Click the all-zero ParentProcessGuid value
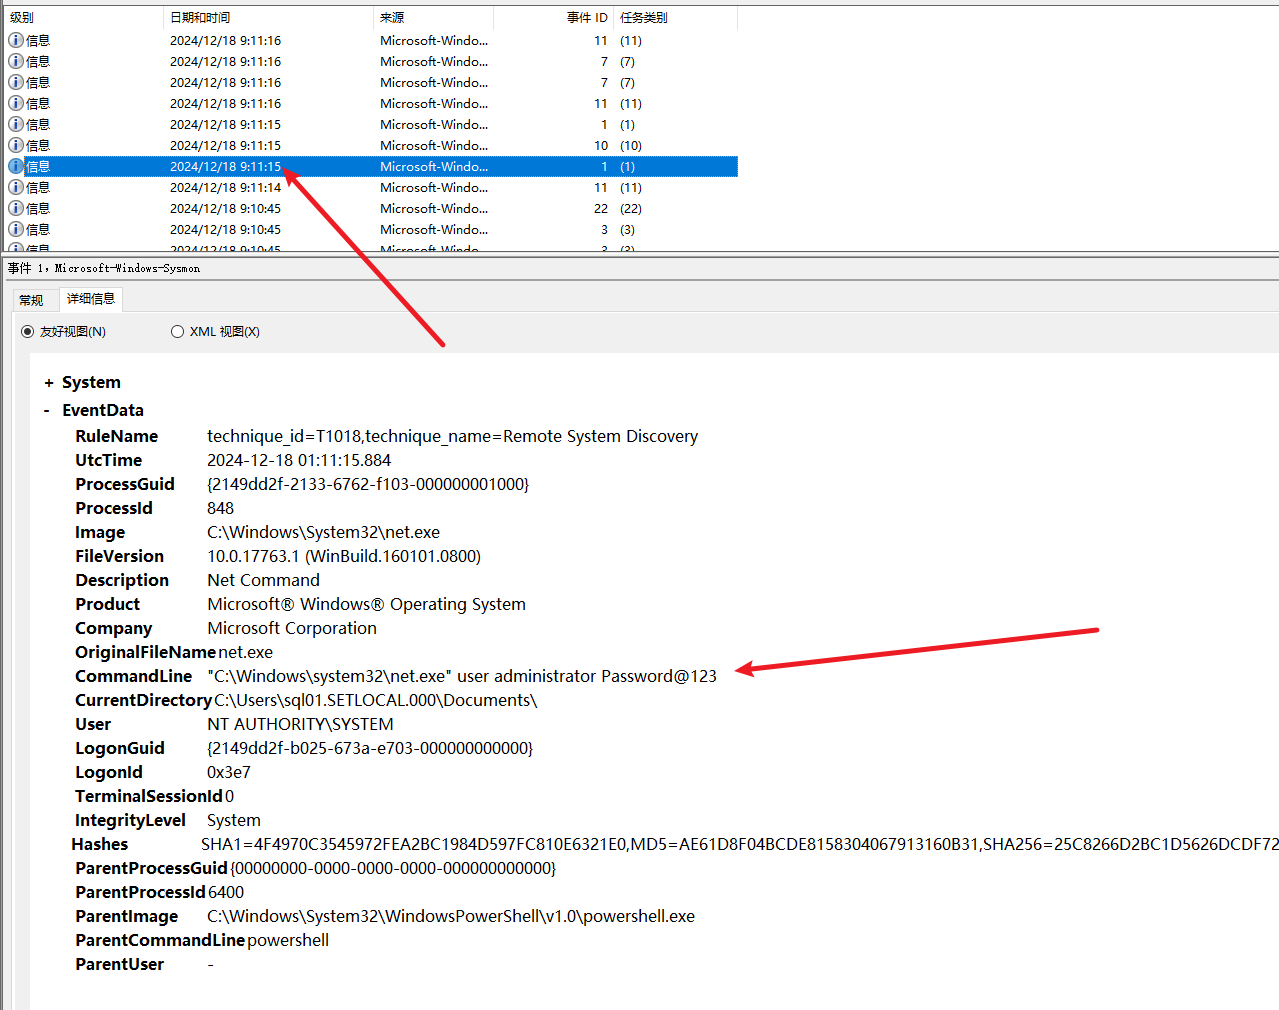The image size is (1279, 1010). (393, 868)
